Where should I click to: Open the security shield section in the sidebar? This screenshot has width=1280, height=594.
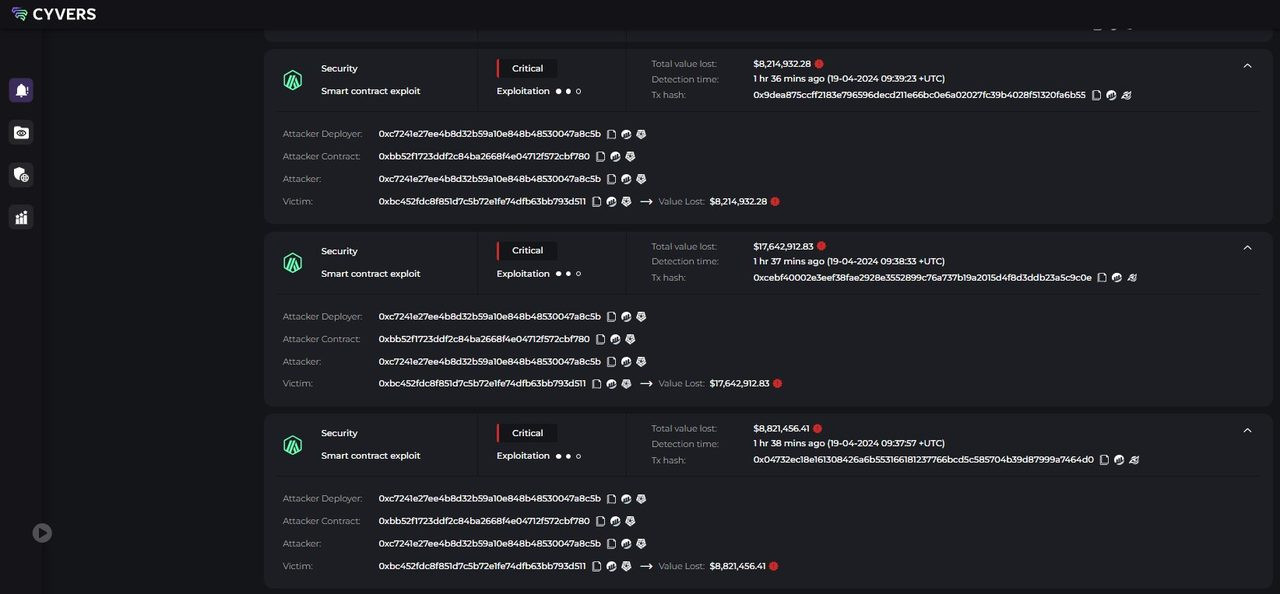pos(20,174)
